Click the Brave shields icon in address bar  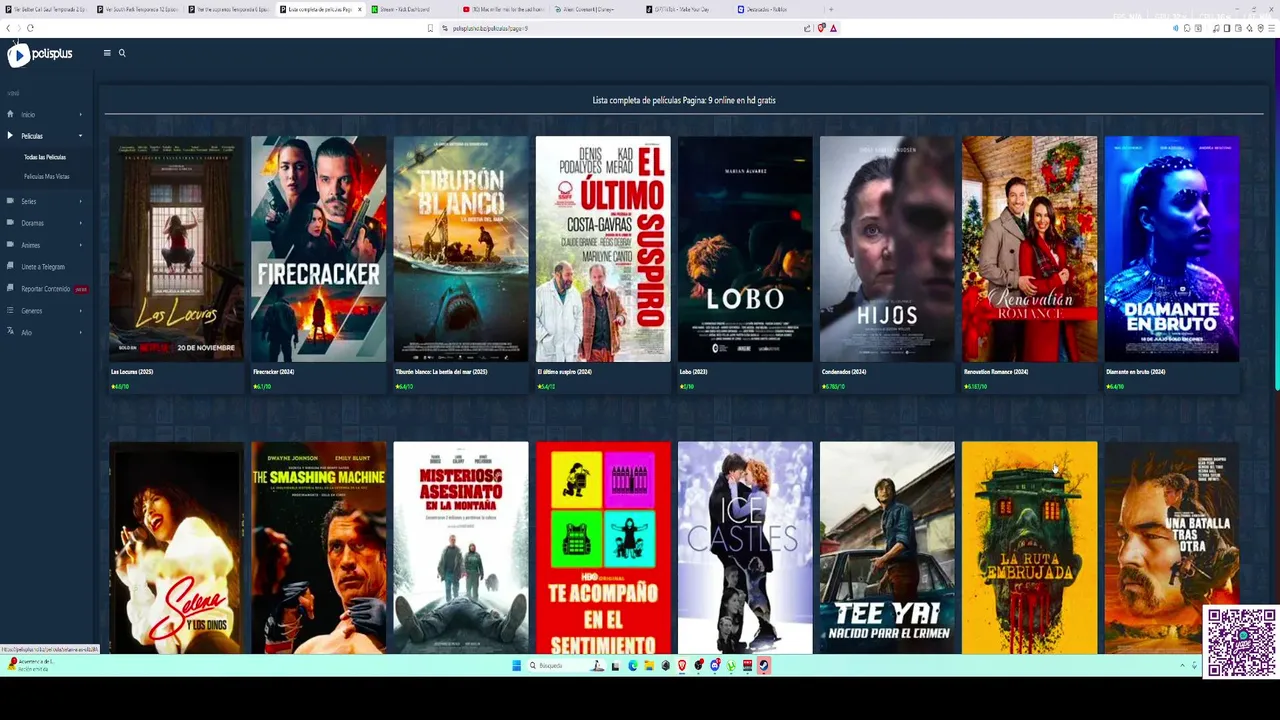(x=821, y=28)
